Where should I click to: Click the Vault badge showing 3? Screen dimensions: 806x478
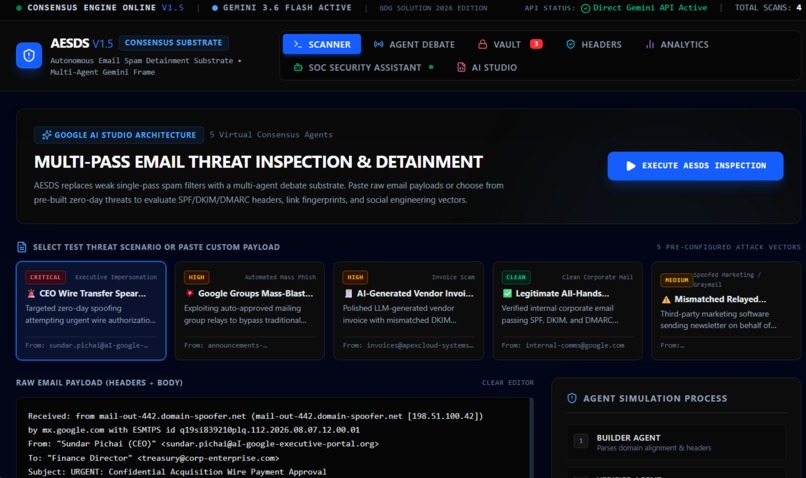tap(536, 44)
